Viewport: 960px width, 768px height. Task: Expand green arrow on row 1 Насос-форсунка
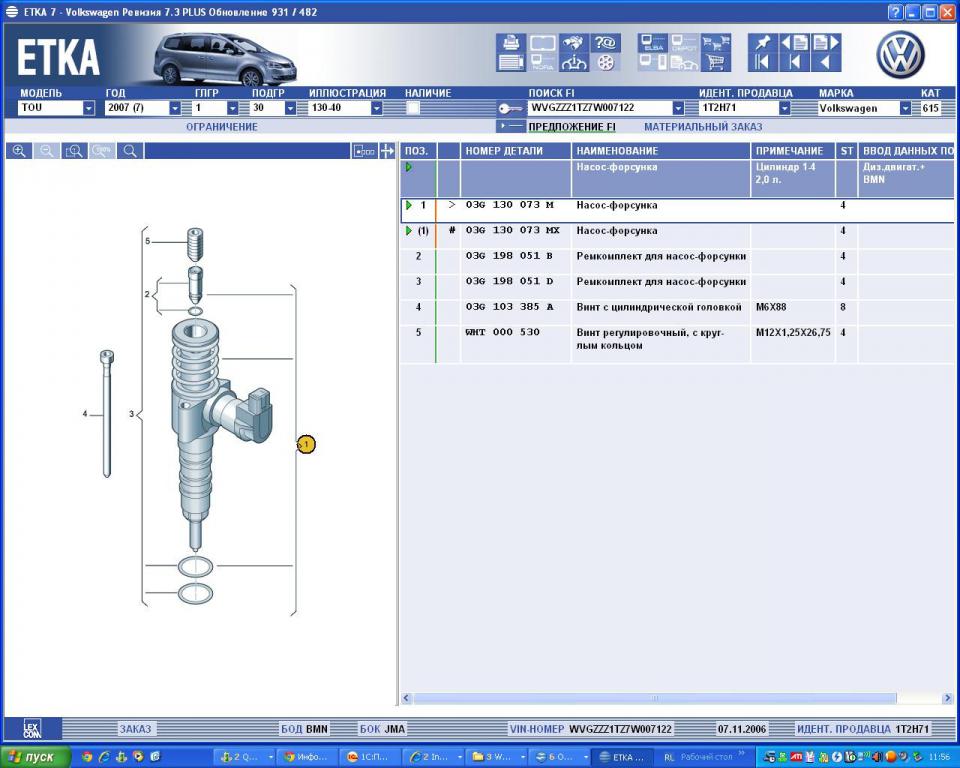(x=408, y=205)
